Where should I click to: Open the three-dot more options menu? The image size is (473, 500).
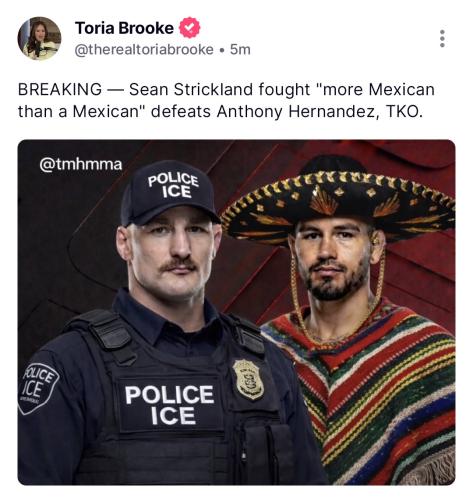(x=442, y=38)
